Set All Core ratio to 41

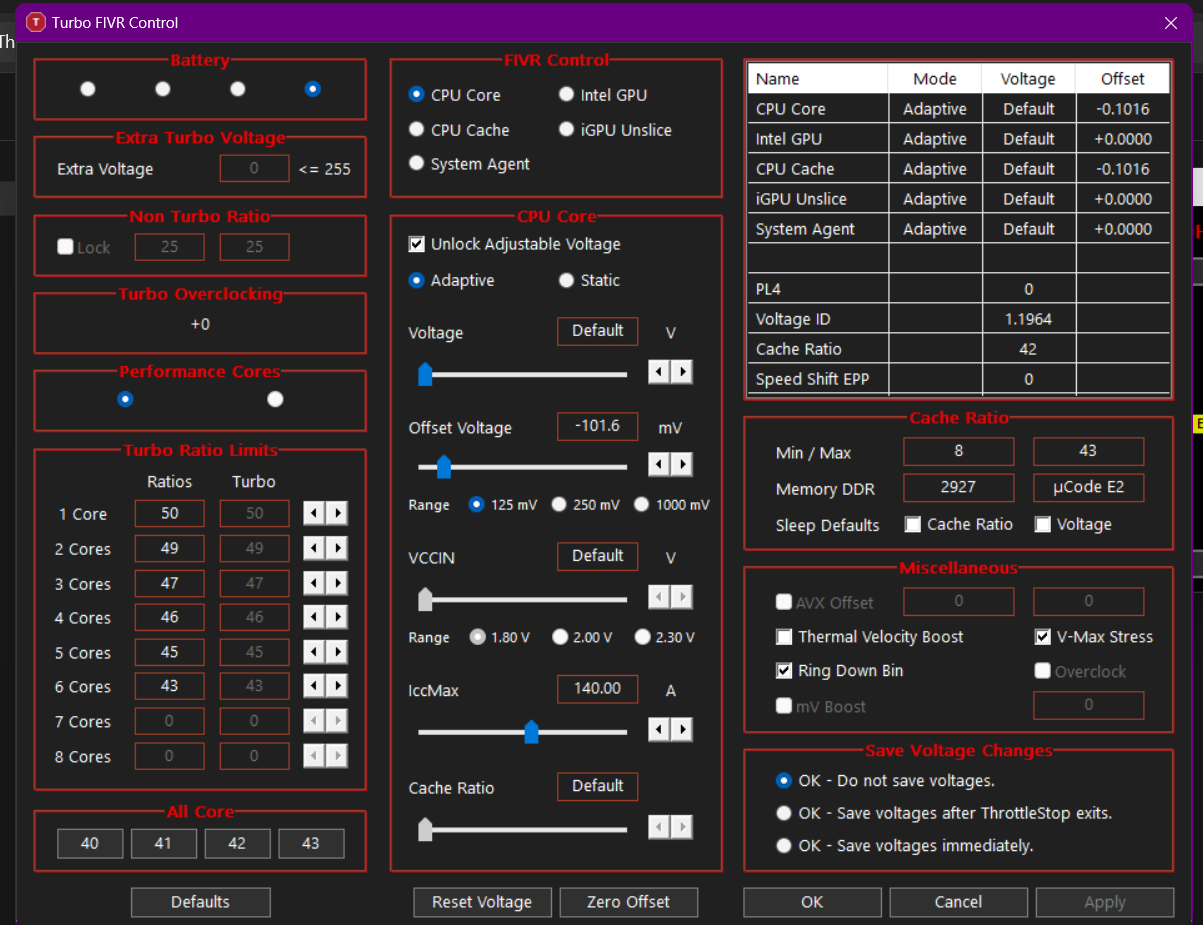pos(163,844)
